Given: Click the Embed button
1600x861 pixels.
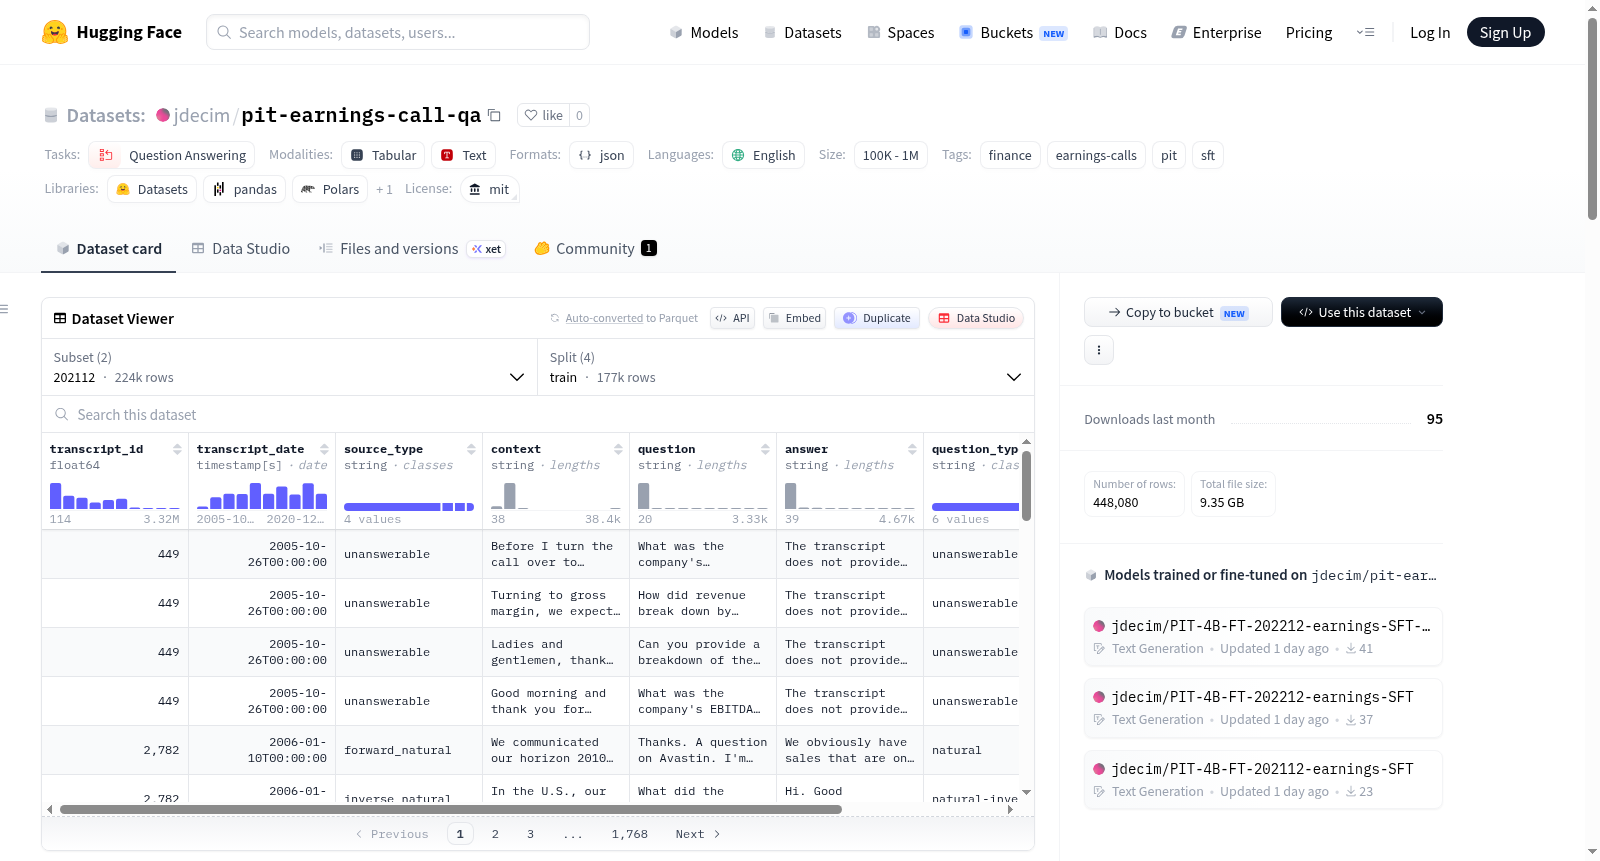Looking at the screenshot, I should pyautogui.click(x=796, y=318).
